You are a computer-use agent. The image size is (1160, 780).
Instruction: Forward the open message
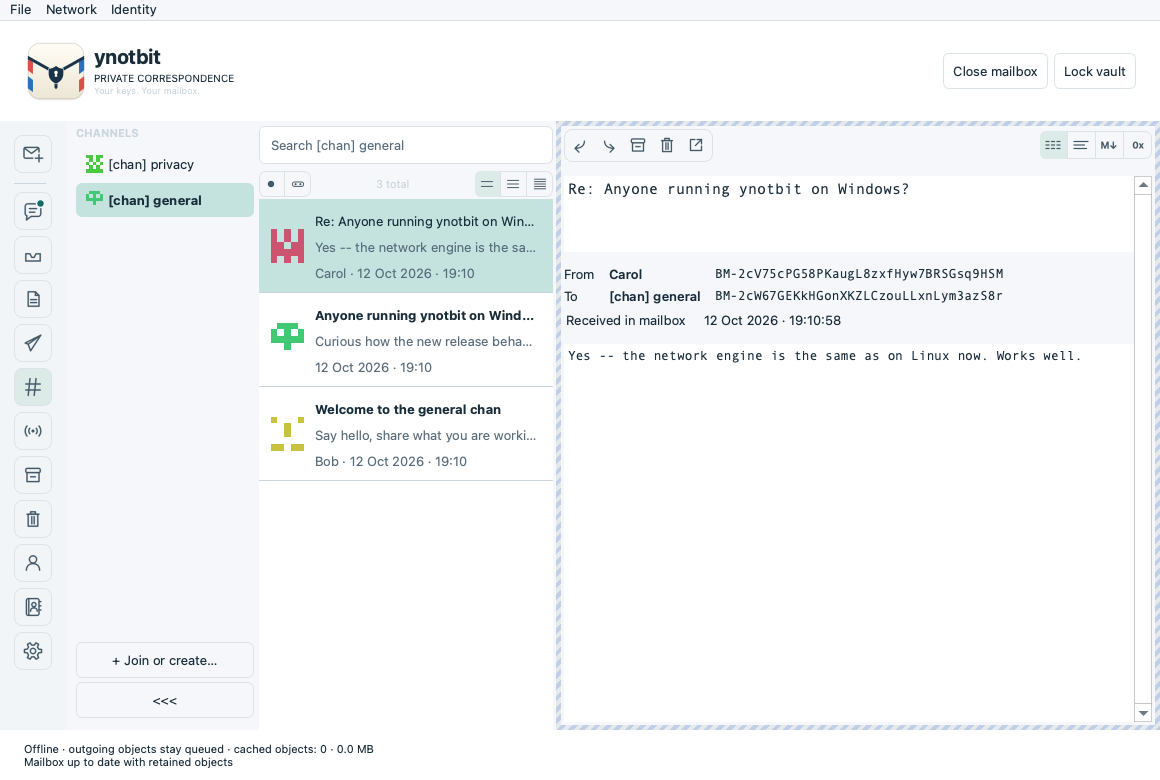[x=609, y=146]
